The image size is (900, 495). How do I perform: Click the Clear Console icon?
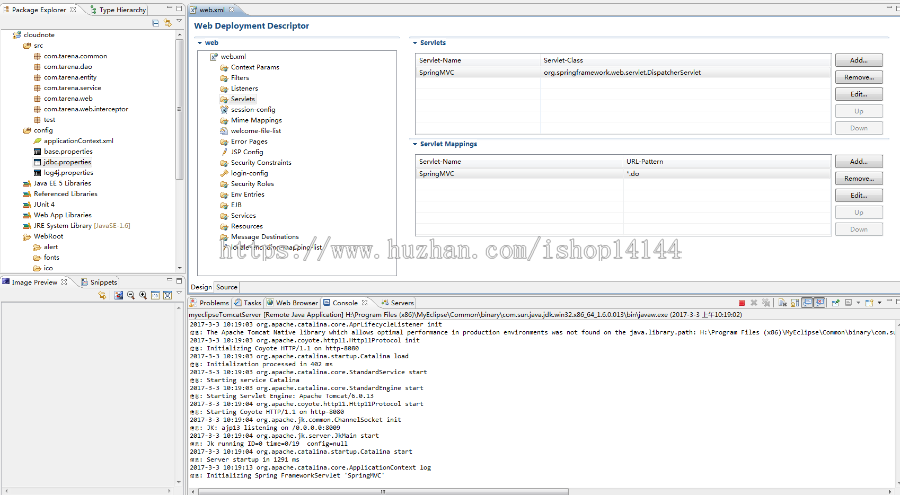pos(783,302)
